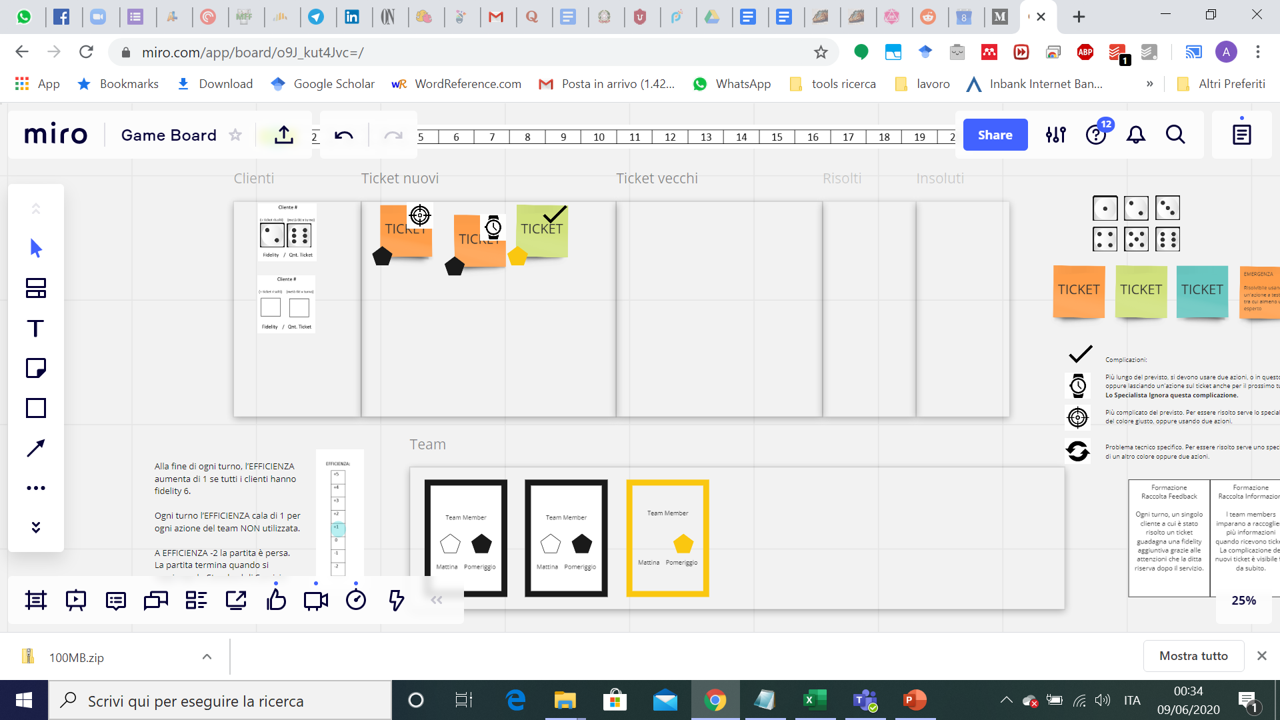1280x720 pixels.
Task: Click Mostra tutto in downloads bar
Action: (x=1193, y=656)
